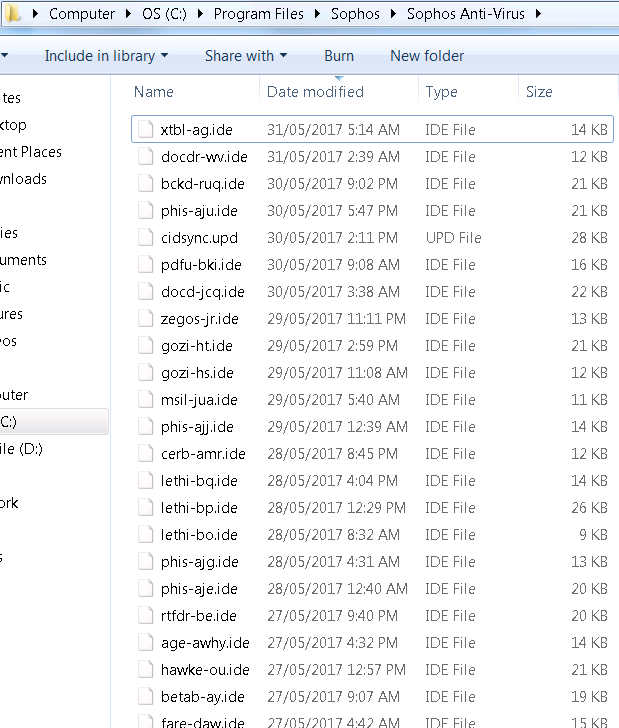Select Downloads in navigation pane
The width and height of the screenshot is (619, 728).
[23, 179]
